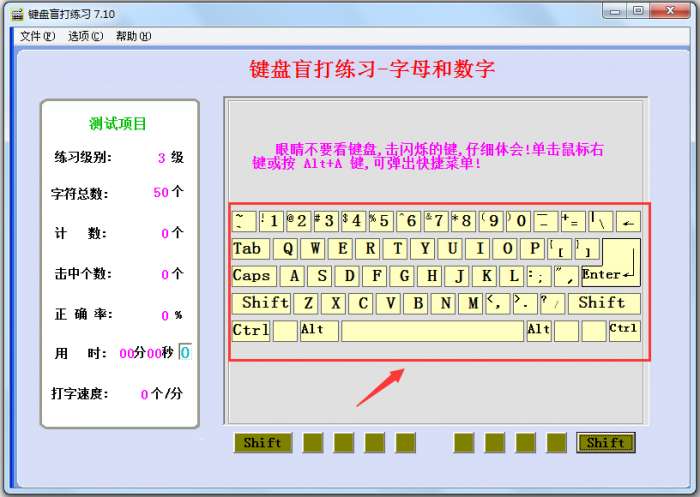Click the X key
The height and width of the screenshot is (497, 700).
click(335, 304)
